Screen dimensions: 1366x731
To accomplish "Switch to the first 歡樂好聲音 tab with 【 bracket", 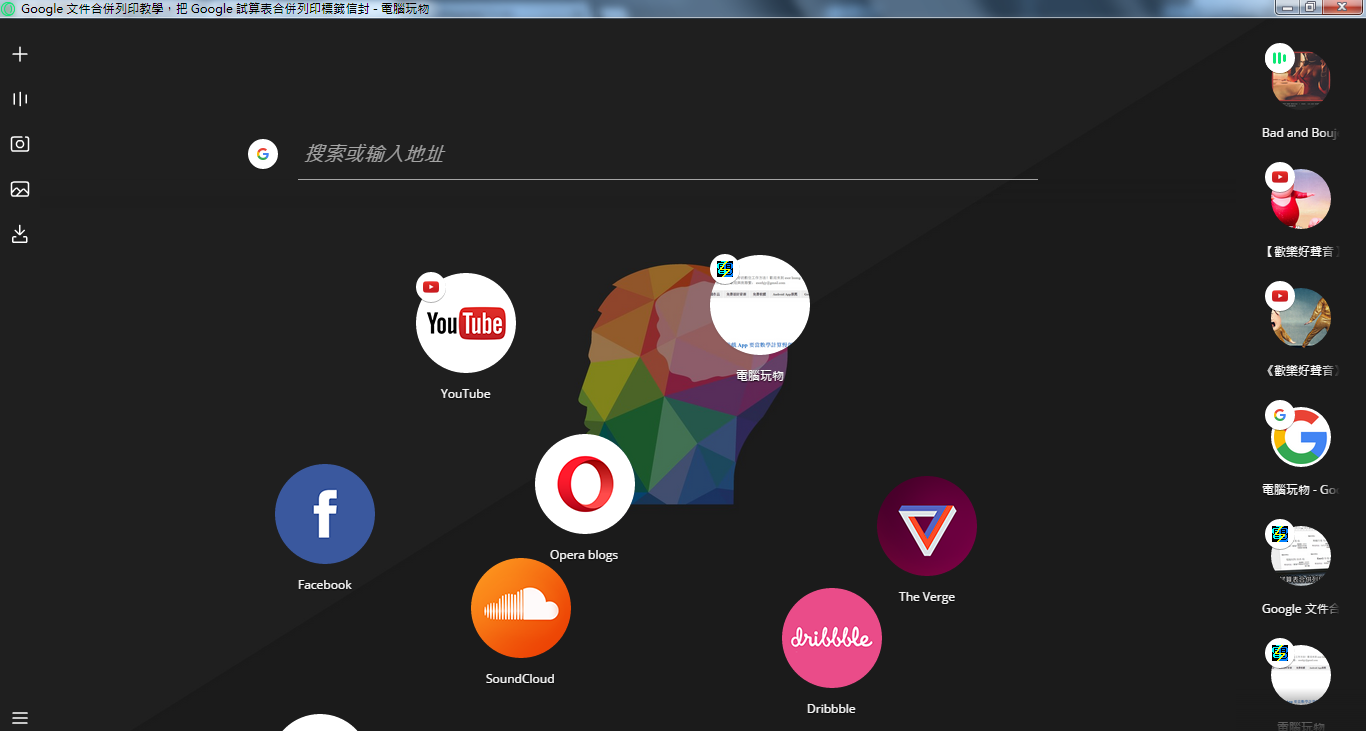I will click(1301, 199).
